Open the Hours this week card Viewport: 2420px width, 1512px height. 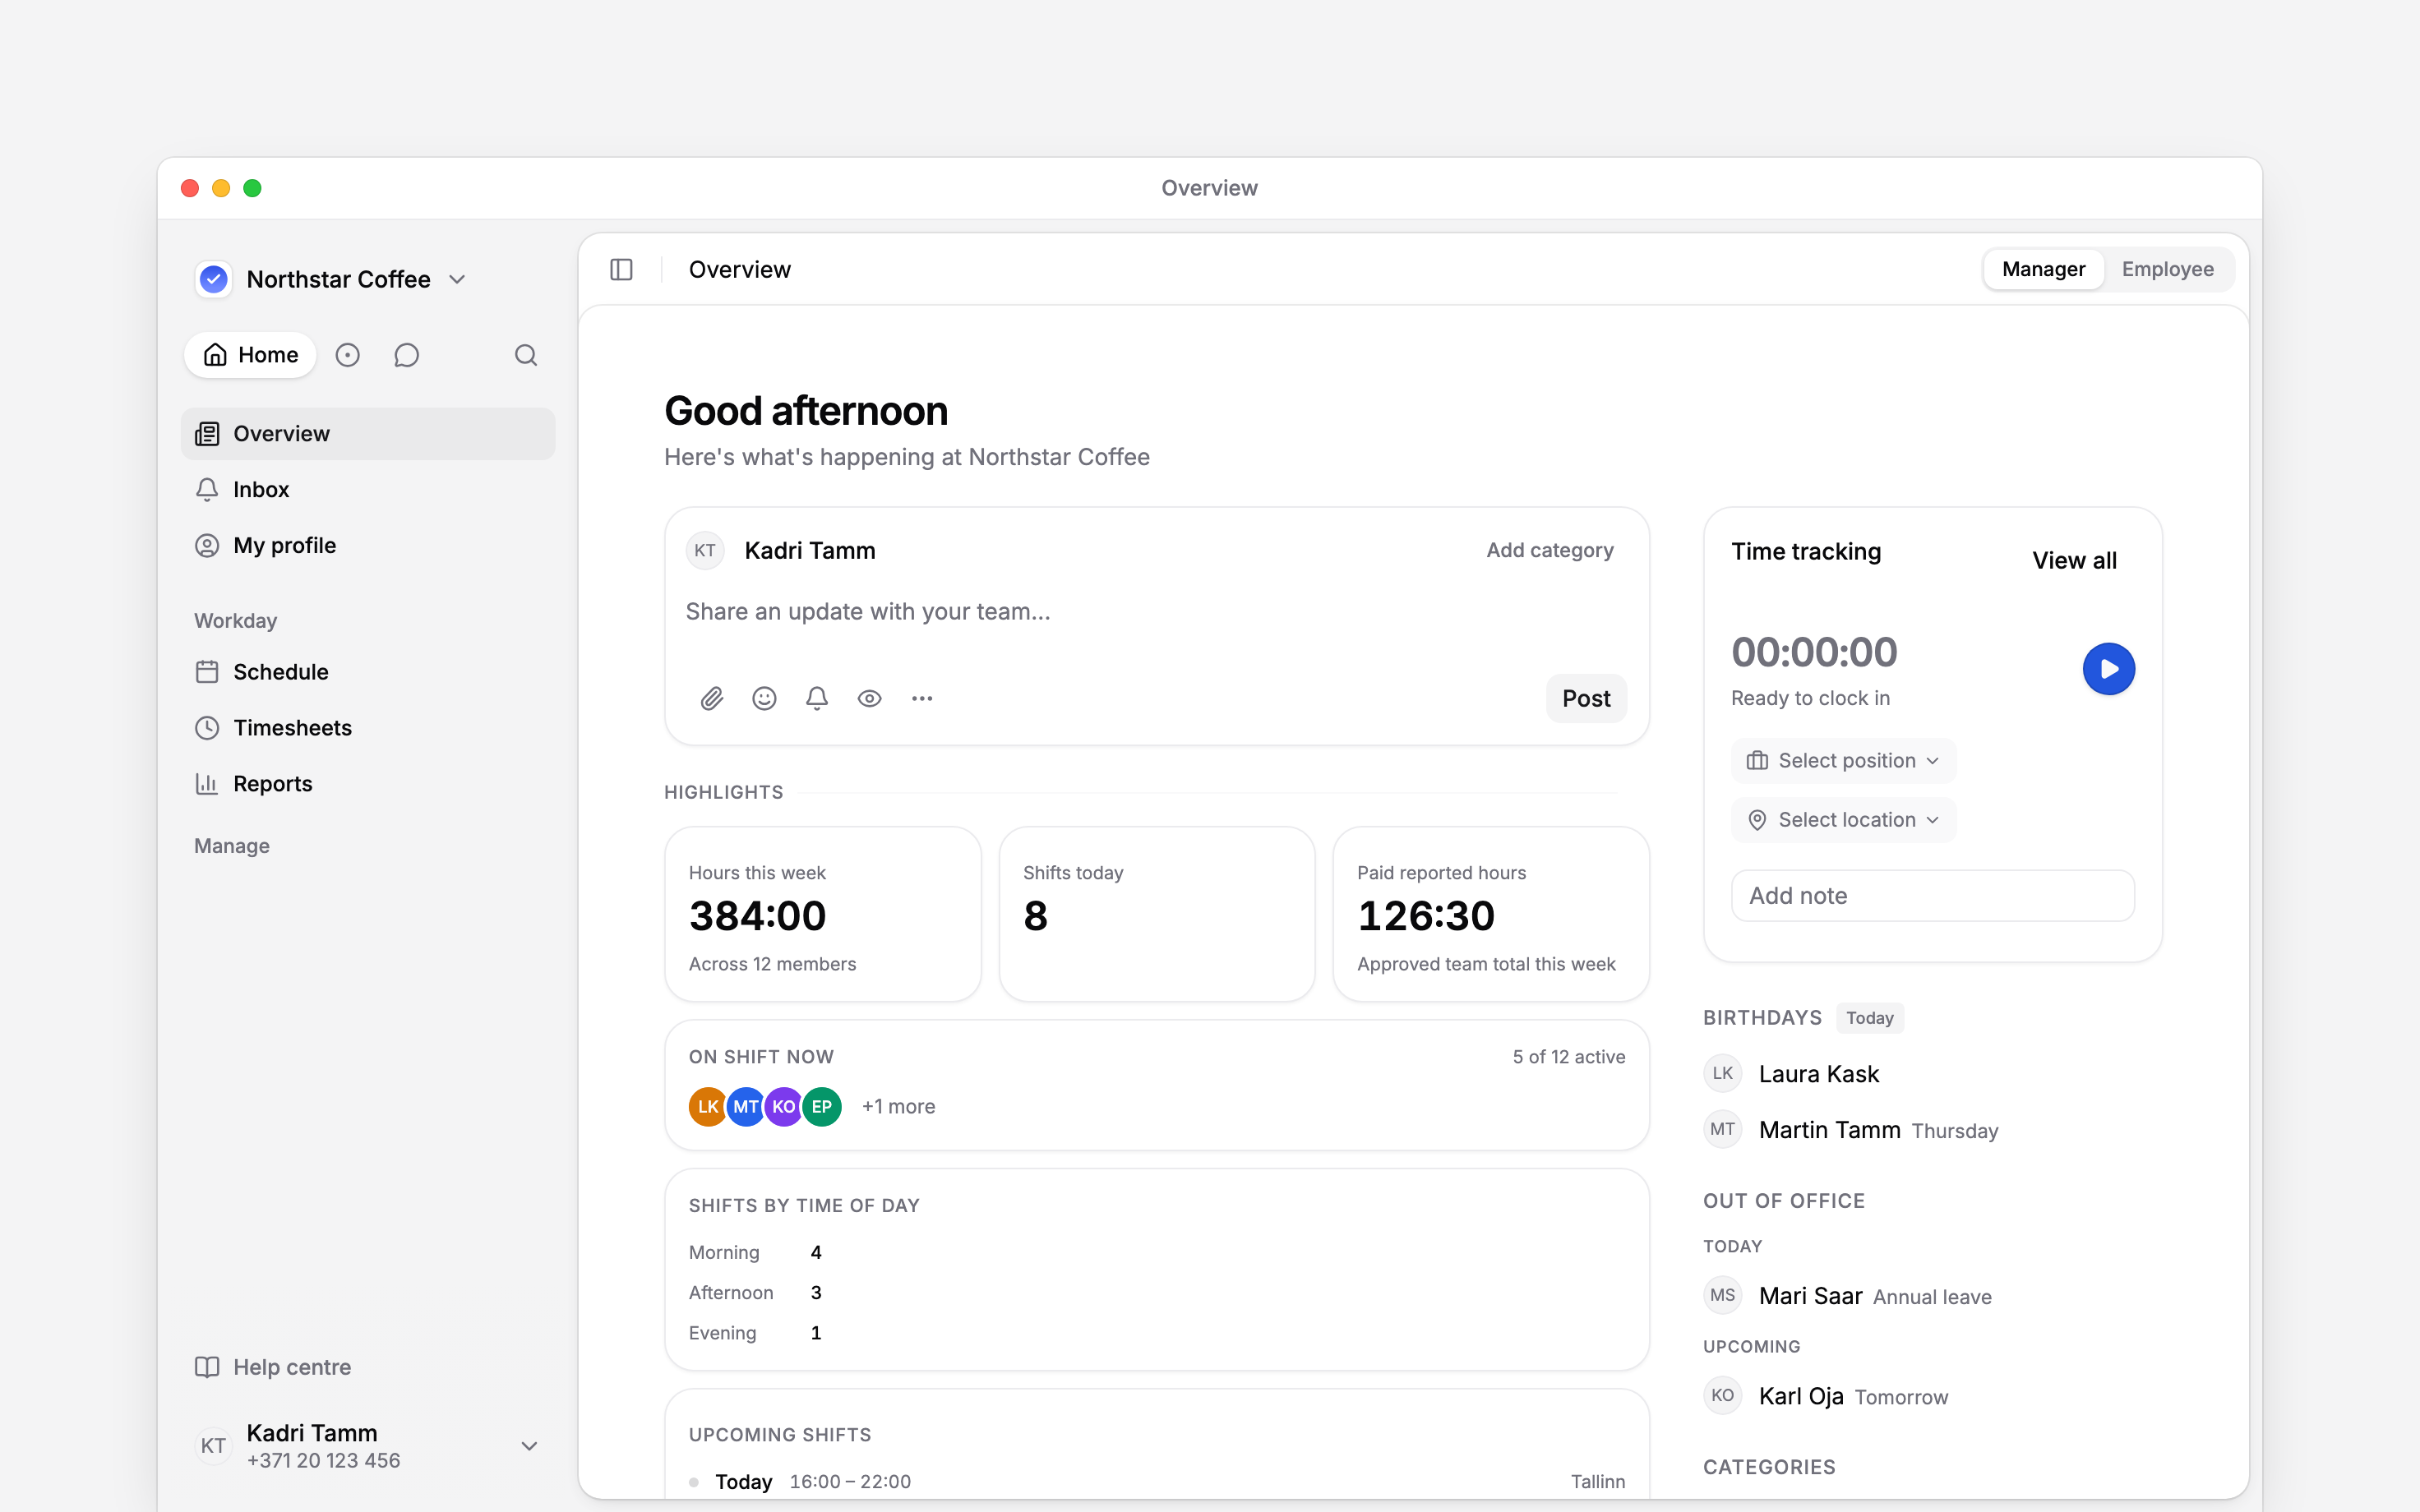pos(823,914)
